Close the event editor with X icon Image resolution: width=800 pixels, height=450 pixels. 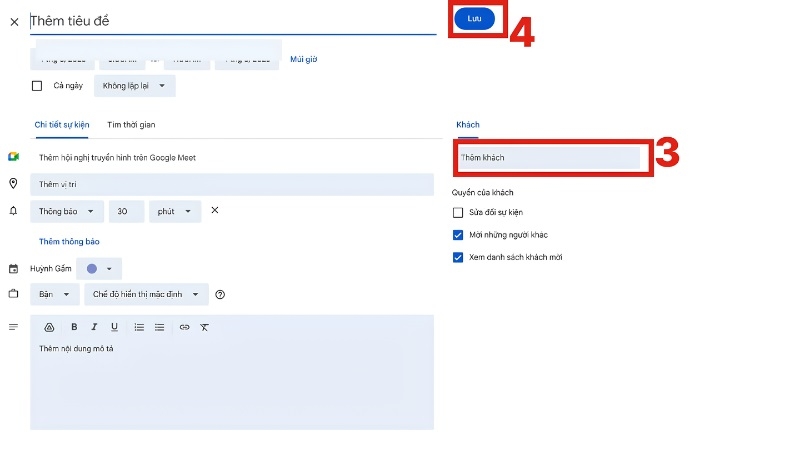pyautogui.click(x=14, y=22)
